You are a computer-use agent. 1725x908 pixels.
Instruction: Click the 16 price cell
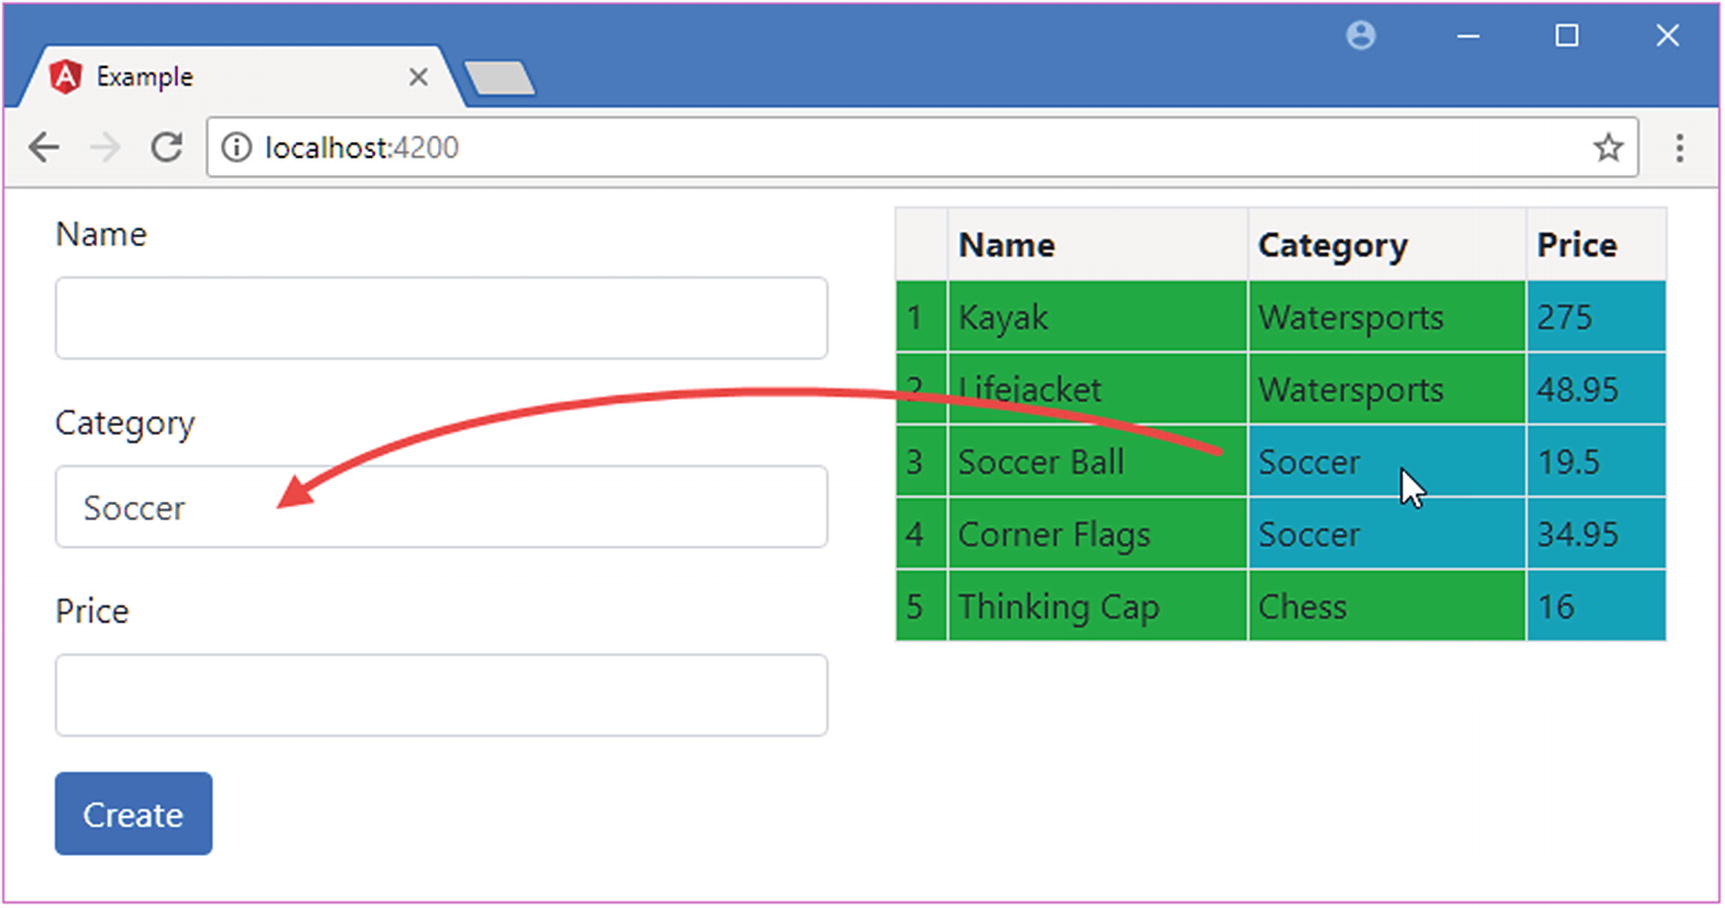click(x=1596, y=606)
